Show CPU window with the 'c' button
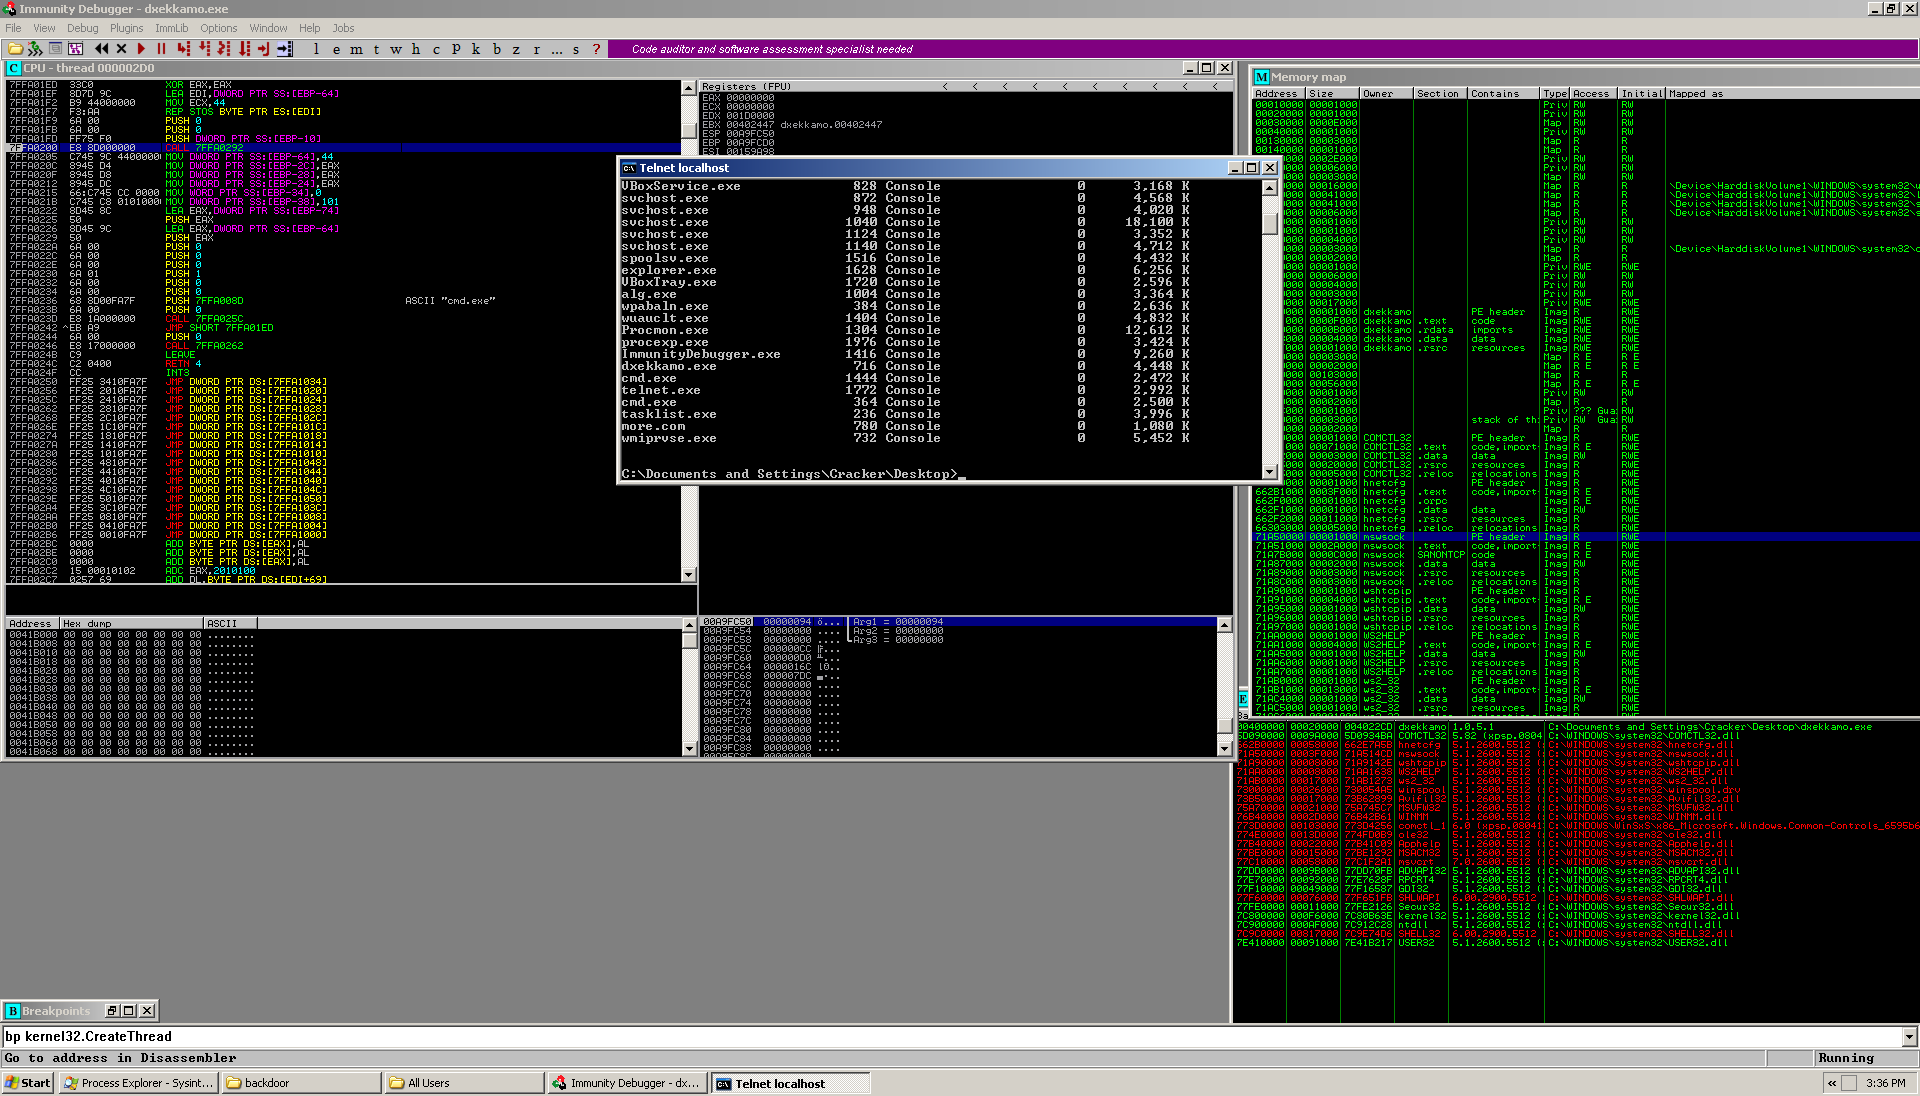The height and width of the screenshot is (1096, 1920). [x=436, y=48]
